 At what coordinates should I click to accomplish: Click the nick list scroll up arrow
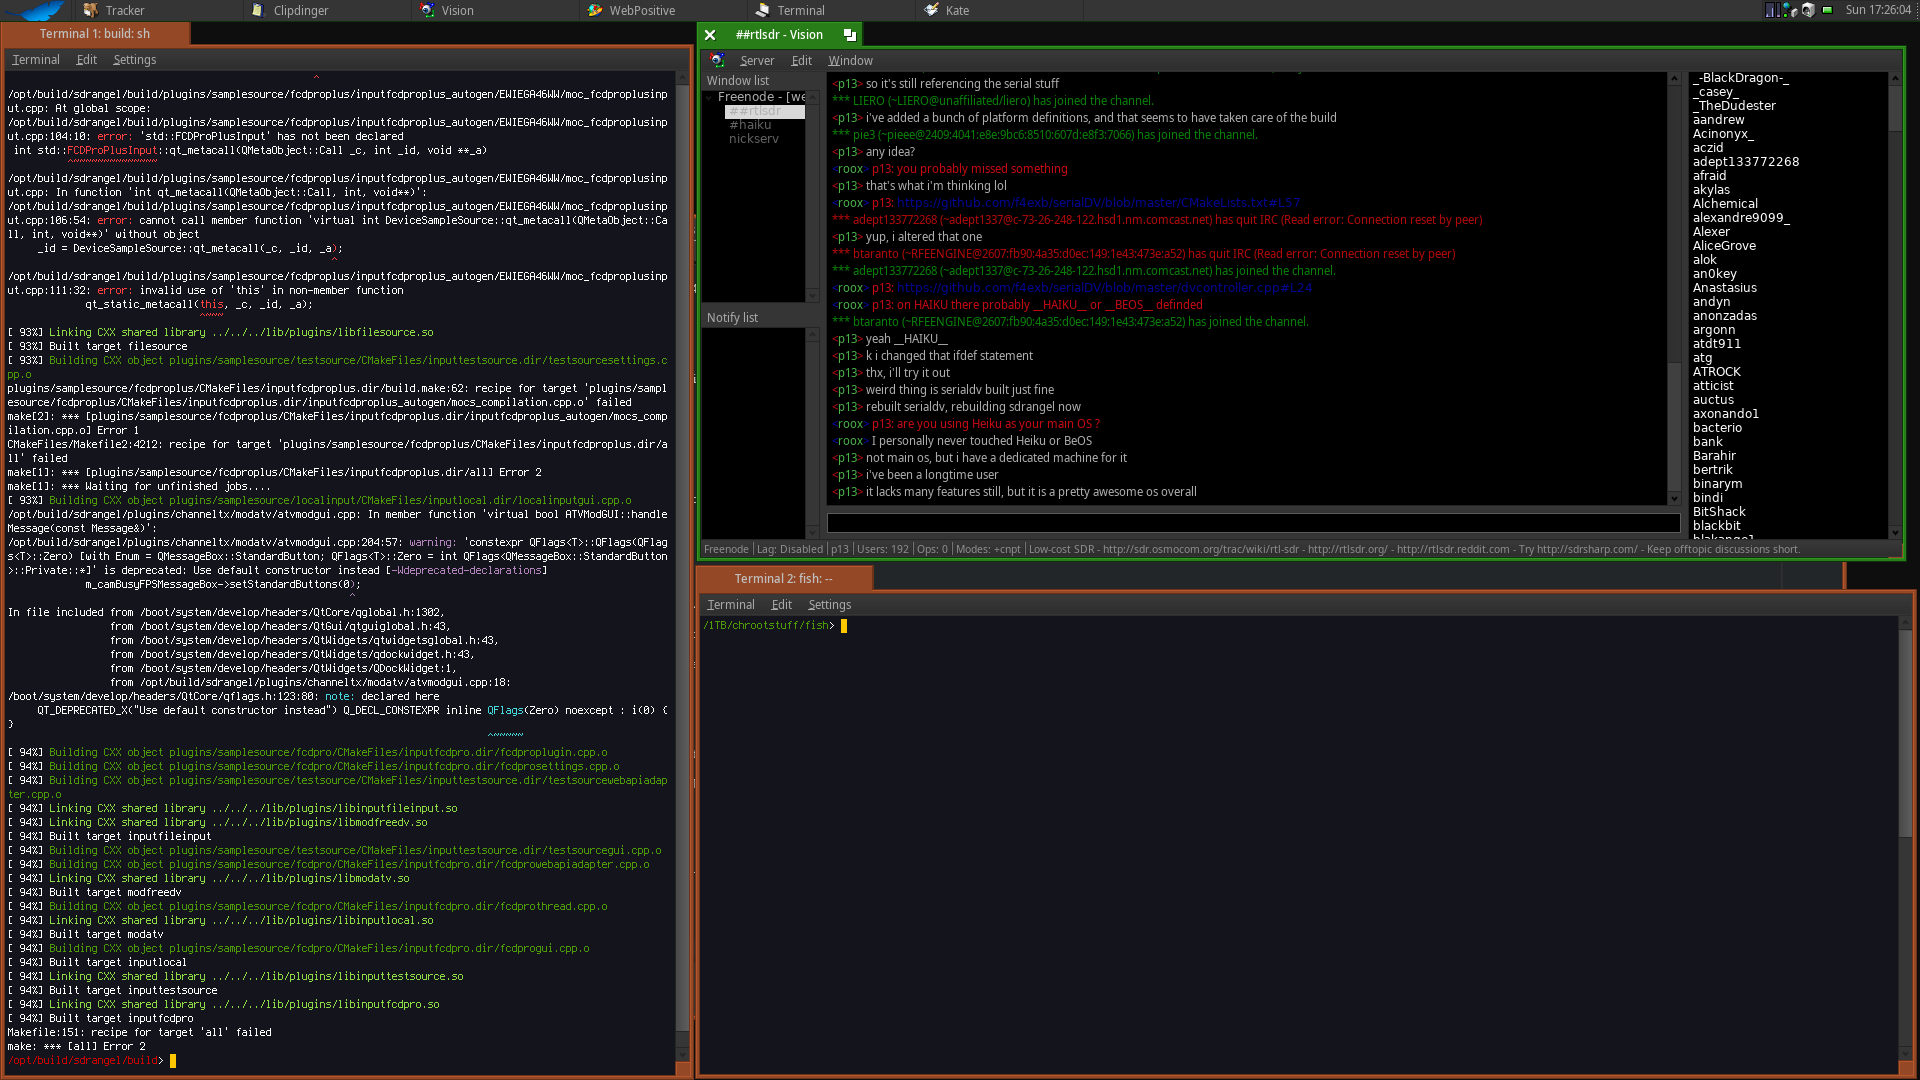pyautogui.click(x=1894, y=78)
